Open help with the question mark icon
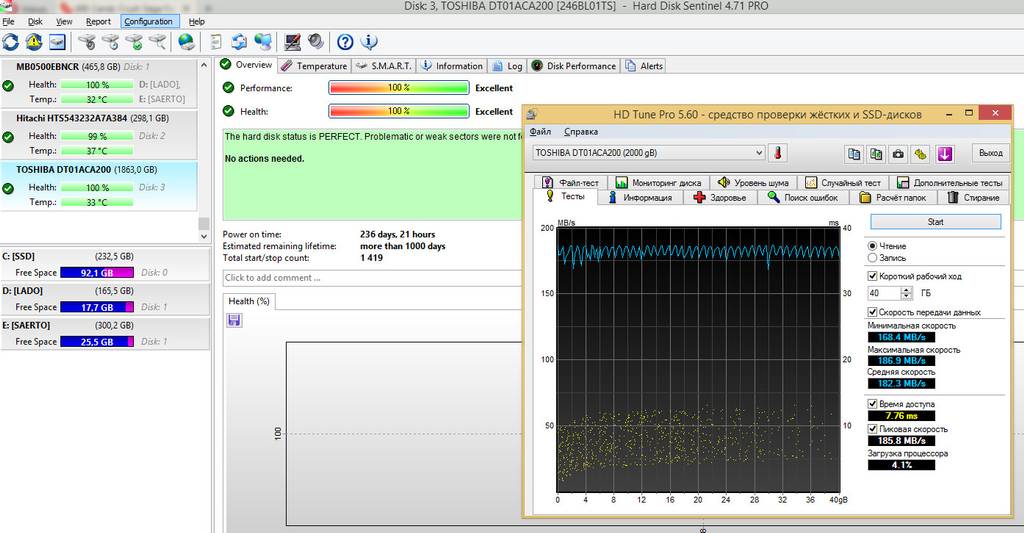 click(345, 42)
